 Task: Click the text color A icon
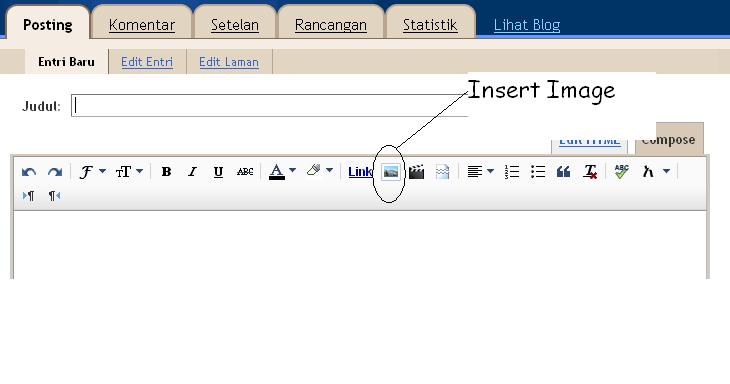point(277,172)
